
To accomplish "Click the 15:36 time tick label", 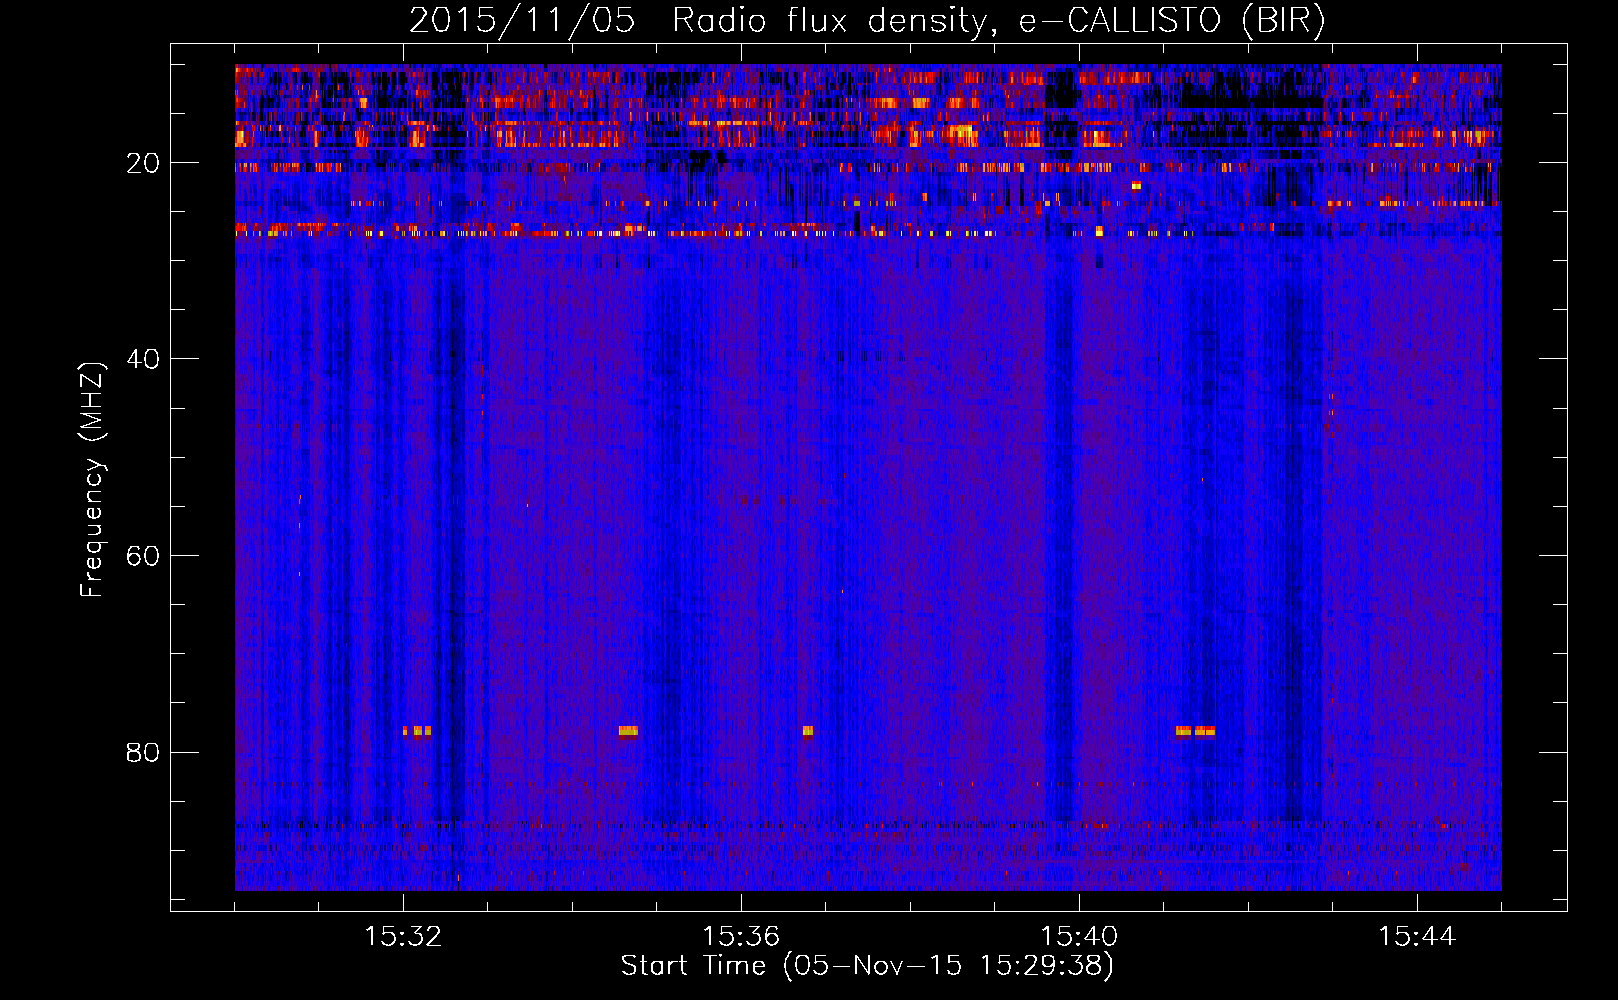I will [741, 937].
